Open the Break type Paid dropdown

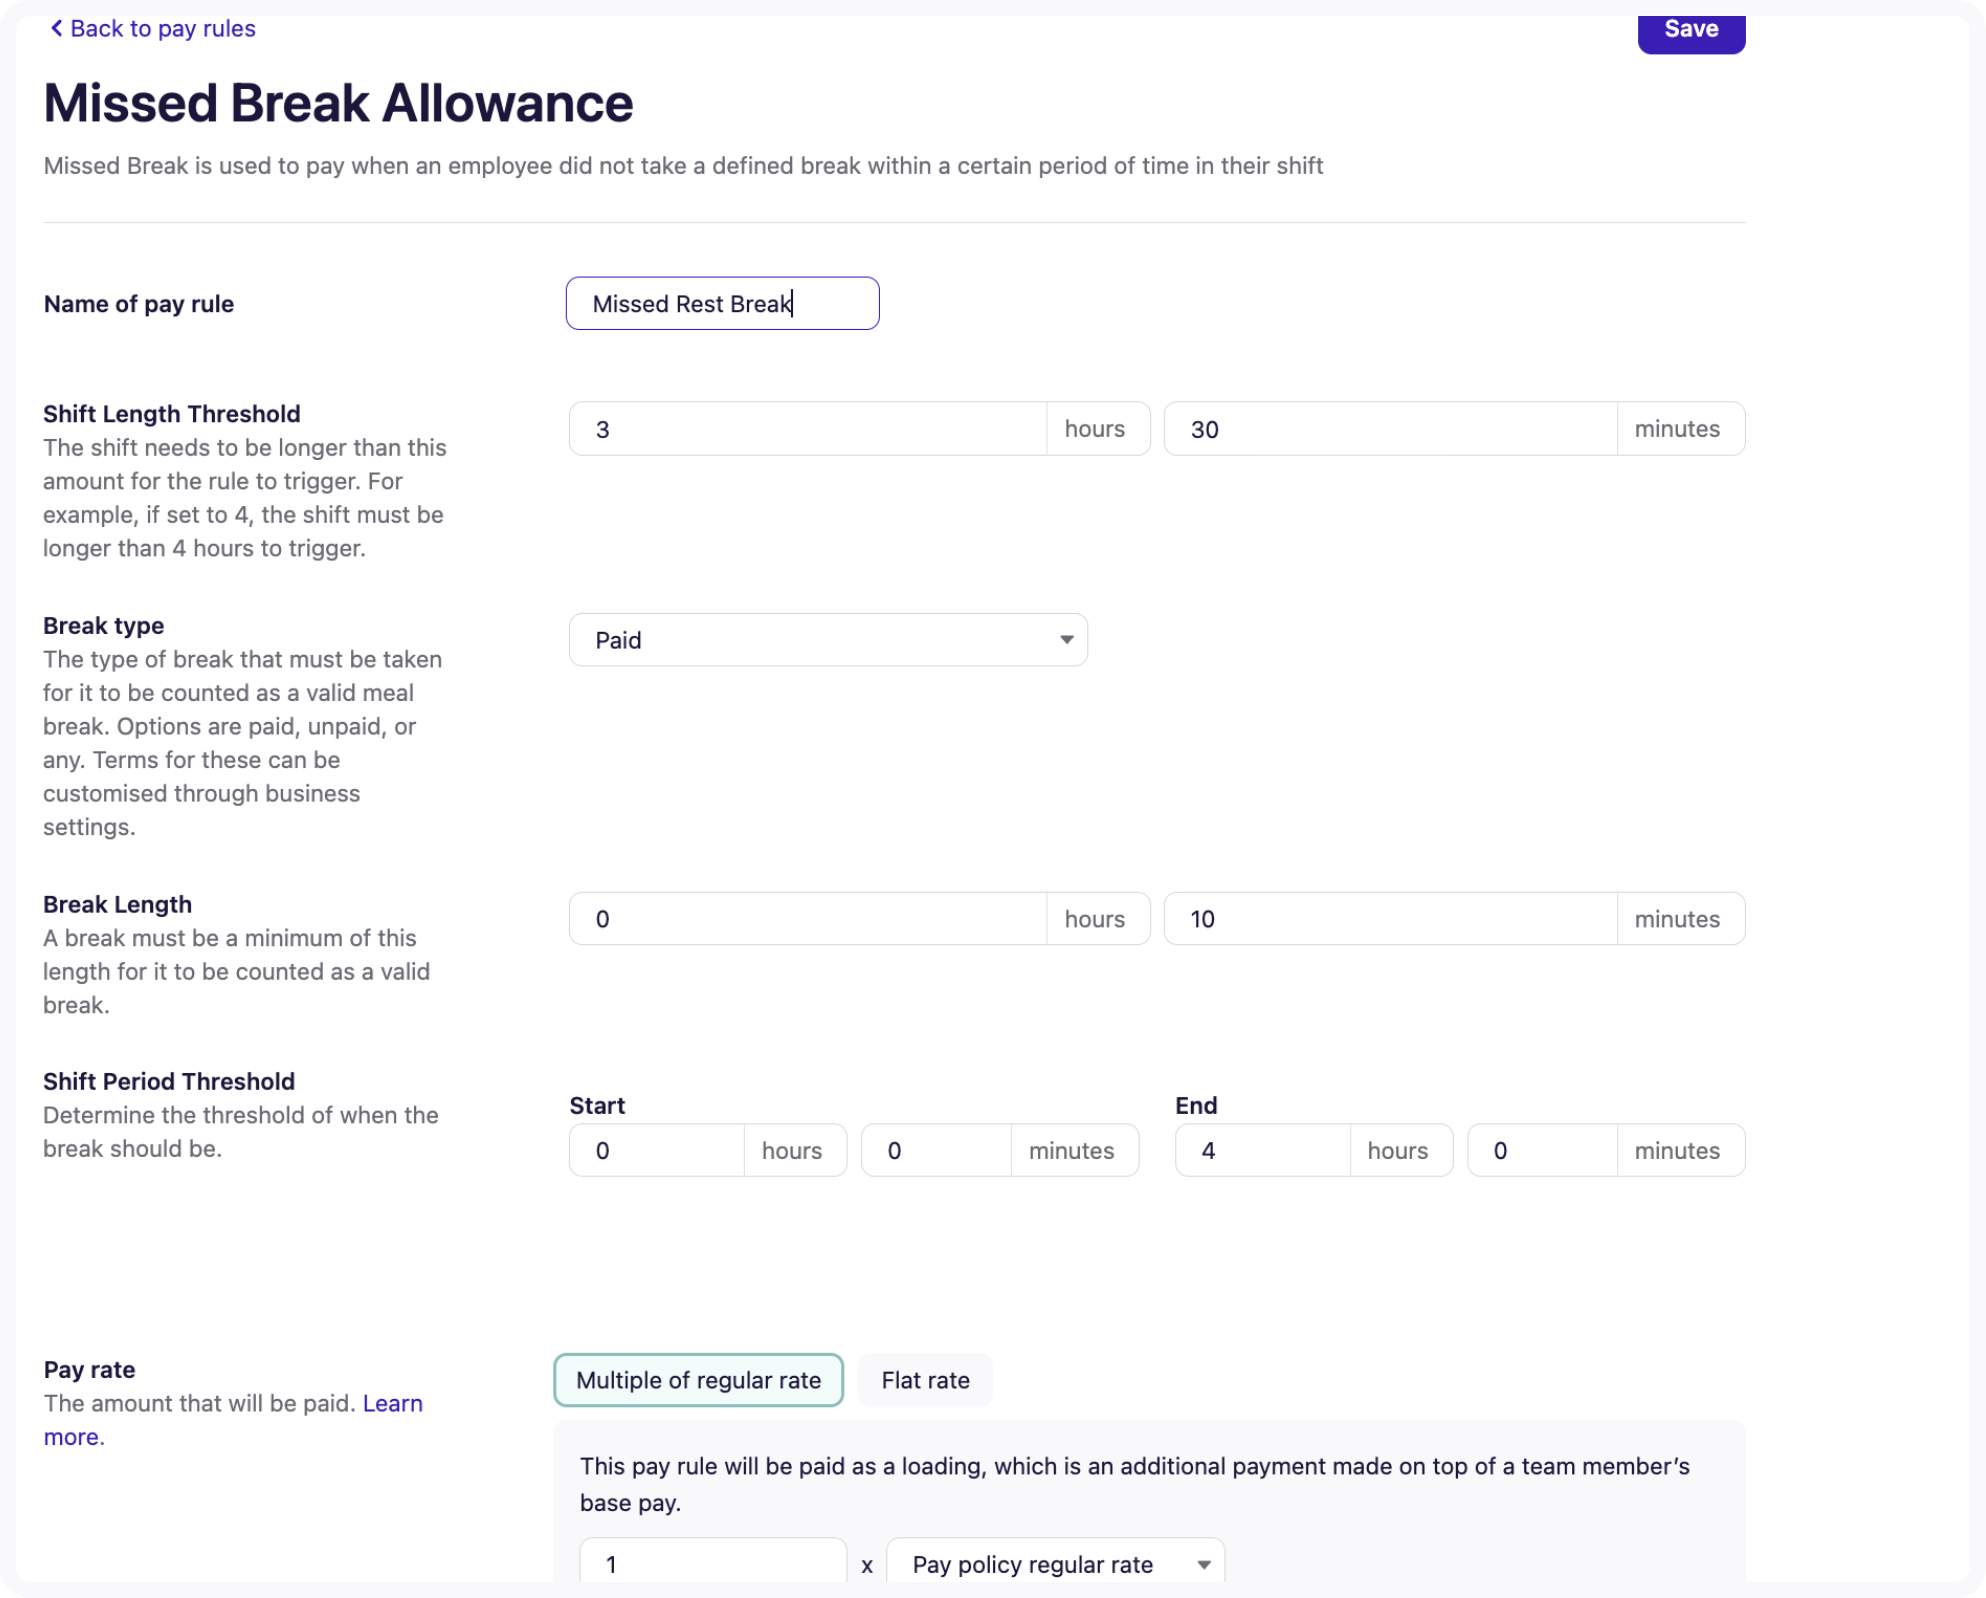(827, 641)
